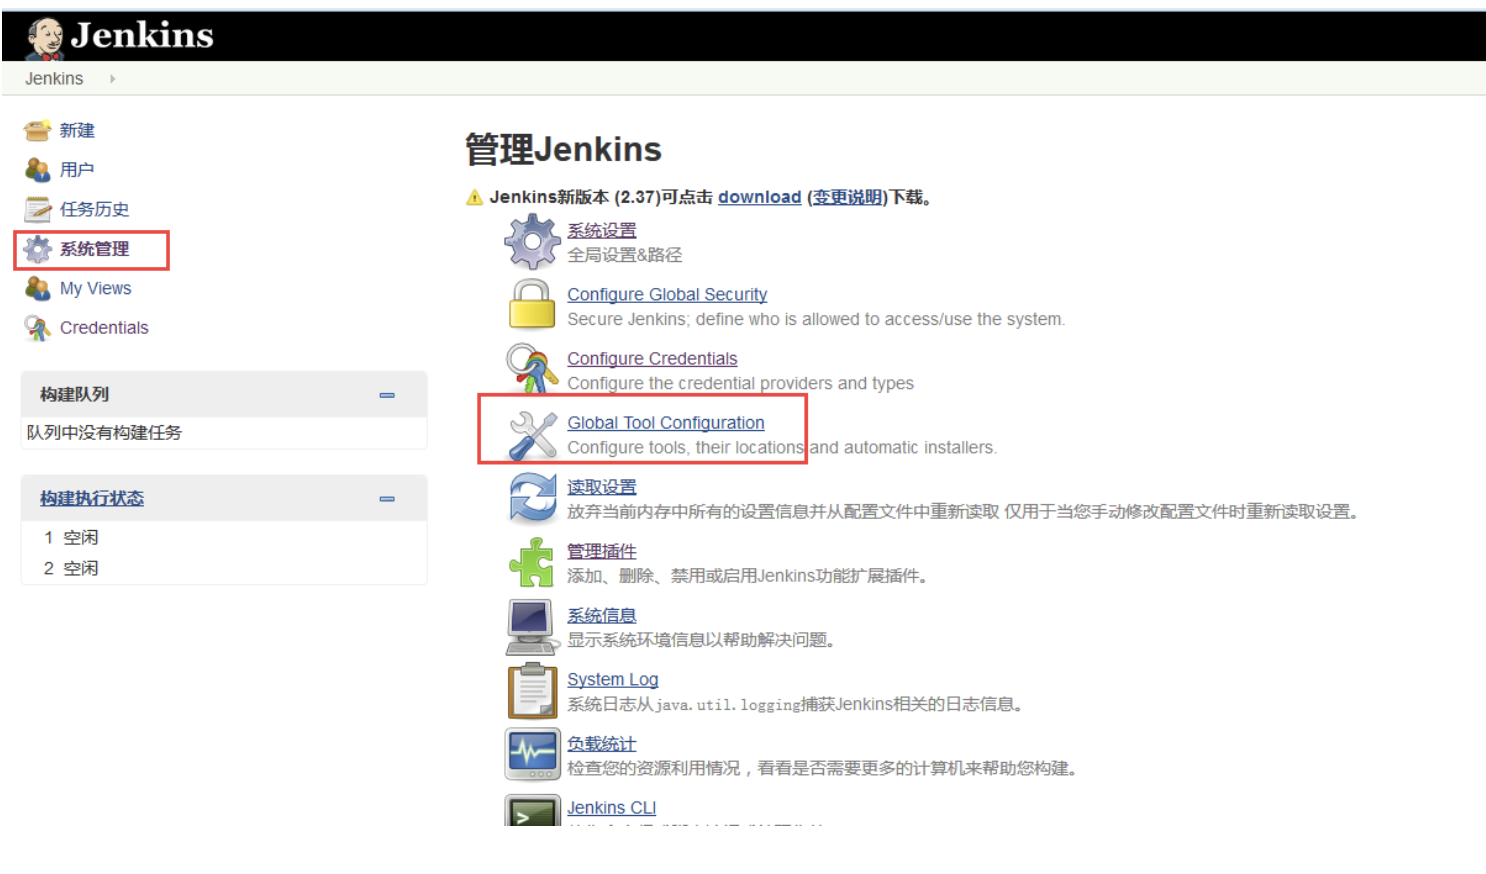This screenshot has width=1486, height=874.
Task: Click the 'Secure Jenkins; define who' description
Action: [816, 319]
